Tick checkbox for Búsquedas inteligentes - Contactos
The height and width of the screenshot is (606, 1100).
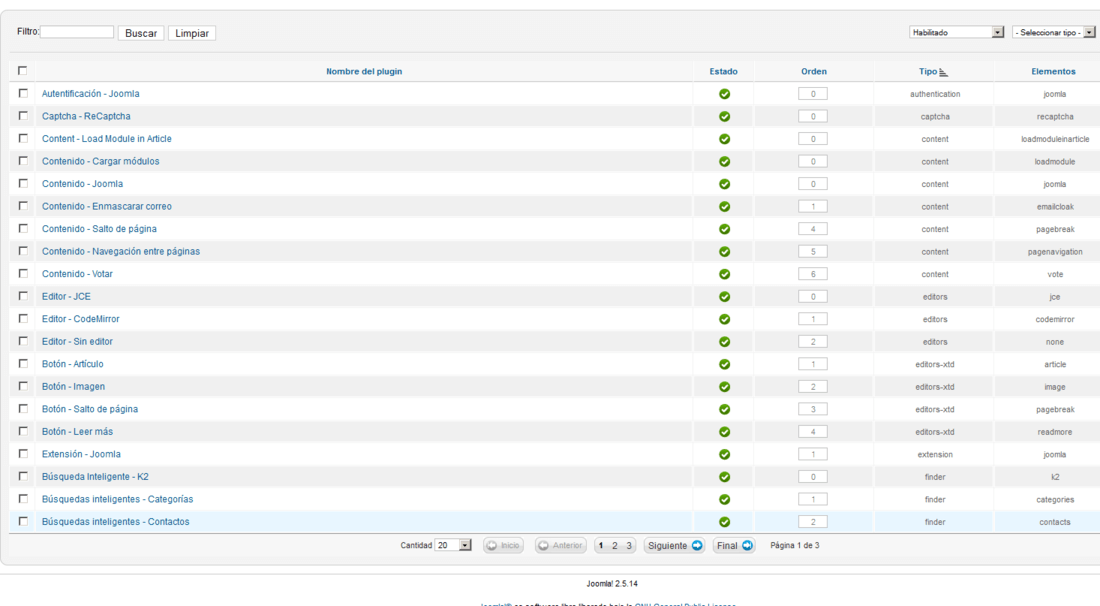[23, 521]
